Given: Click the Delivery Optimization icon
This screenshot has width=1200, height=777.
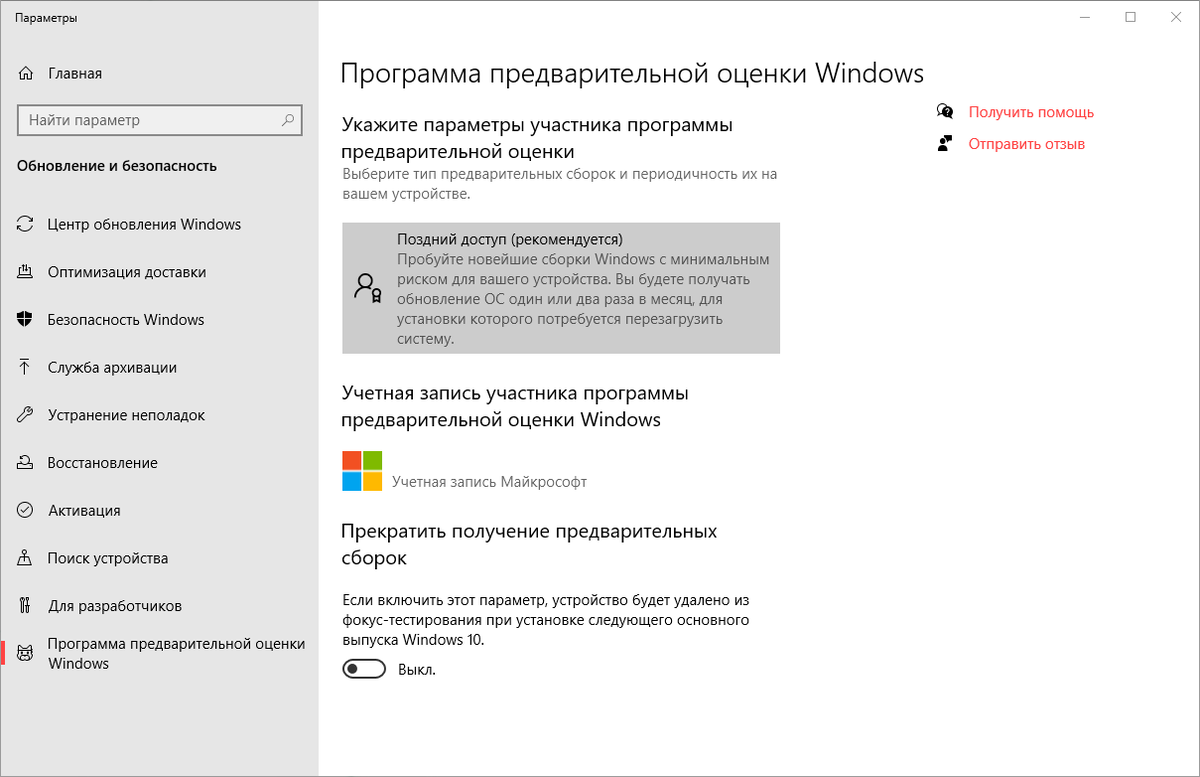Looking at the screenshot, I should pyautogui.click(x=26, y=272).
